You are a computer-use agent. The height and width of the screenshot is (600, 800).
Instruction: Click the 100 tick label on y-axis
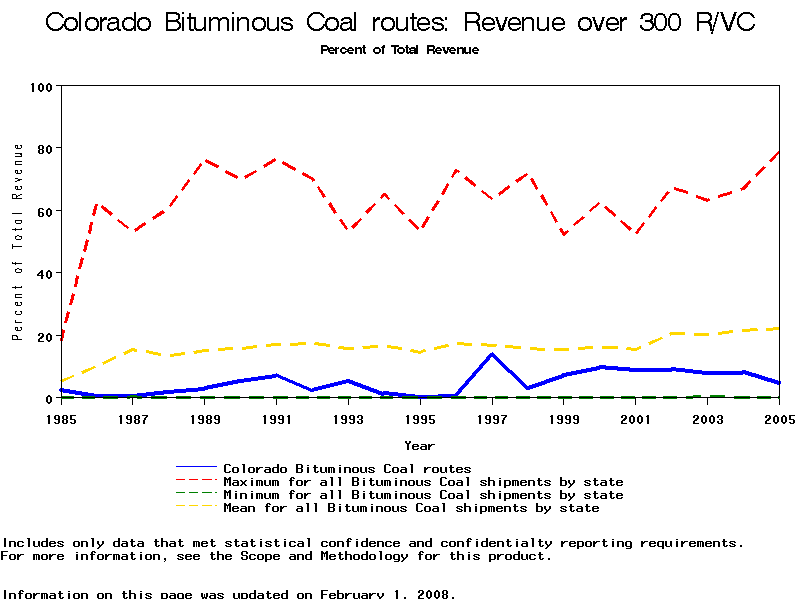[x=40, y=87]
